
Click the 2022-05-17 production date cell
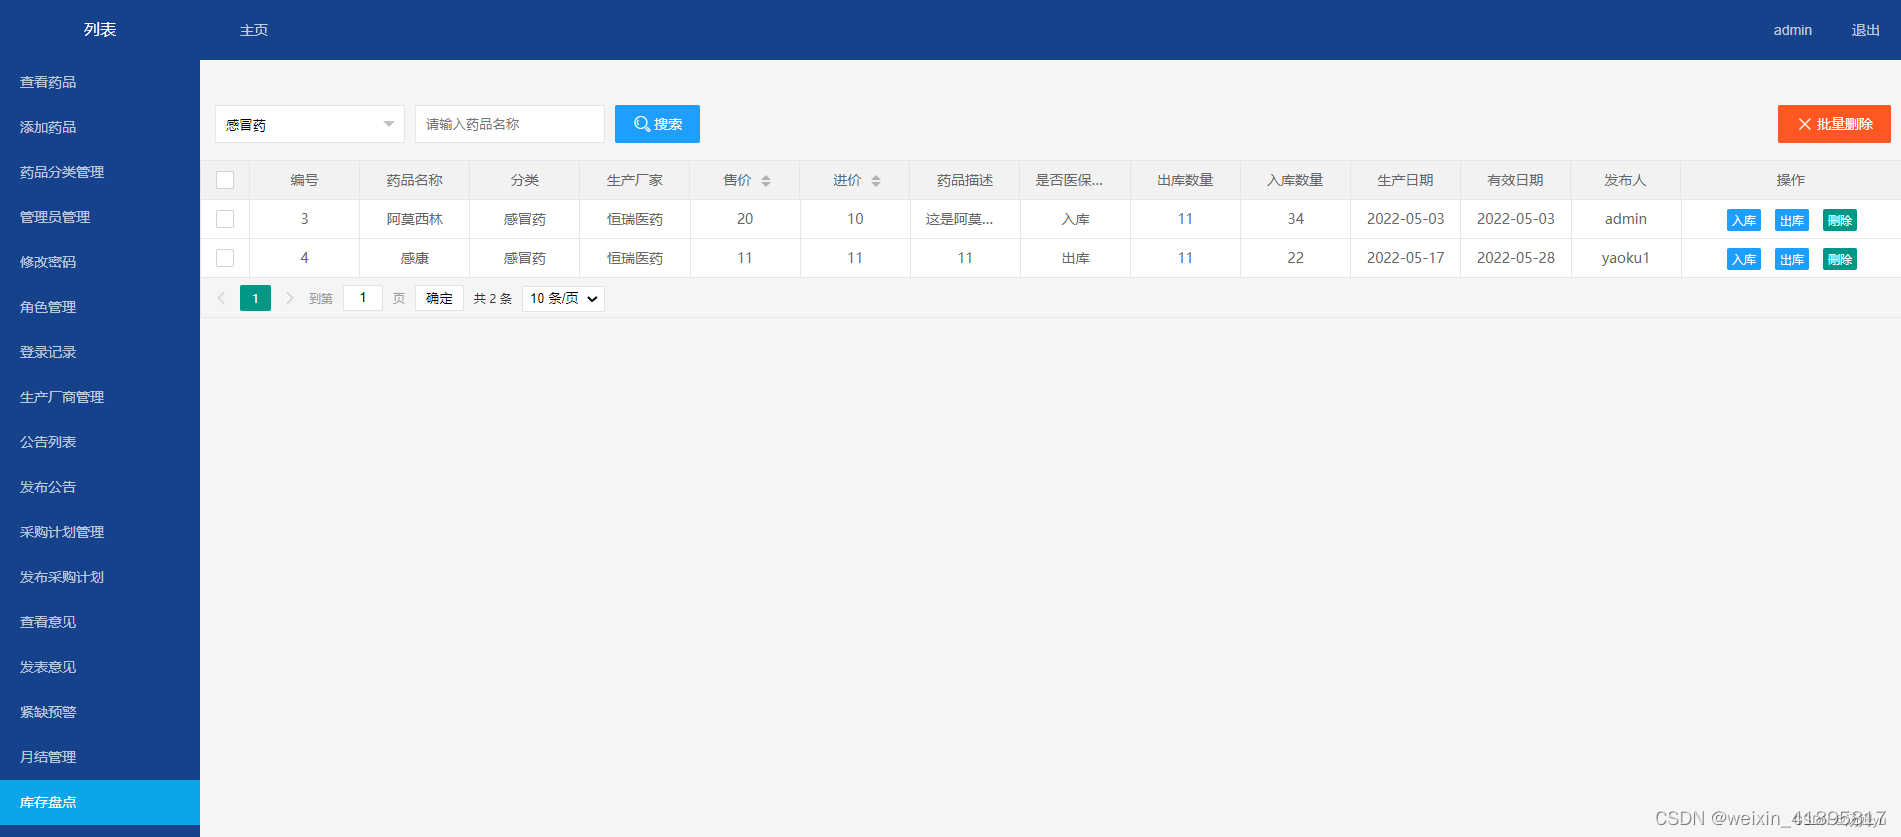[1406, 258]
